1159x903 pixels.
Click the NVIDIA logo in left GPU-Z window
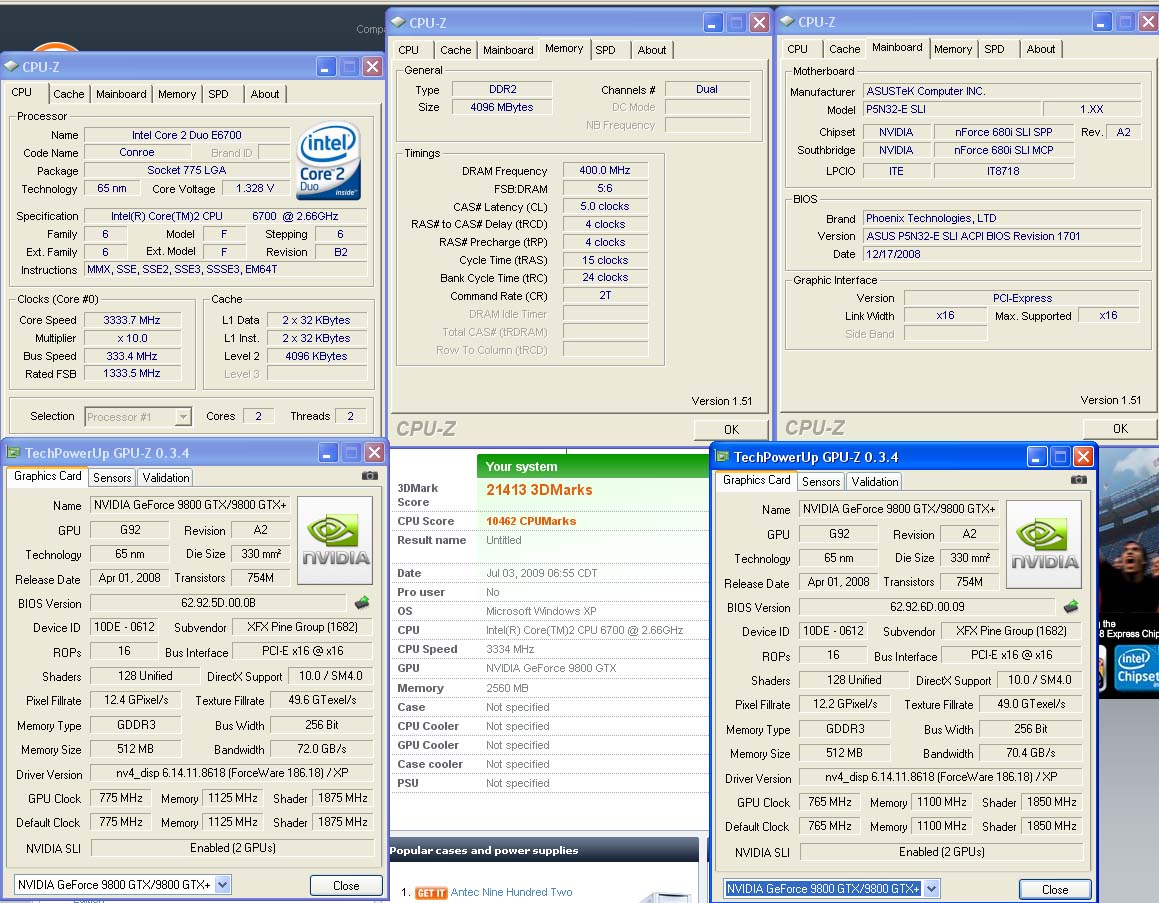336,542
